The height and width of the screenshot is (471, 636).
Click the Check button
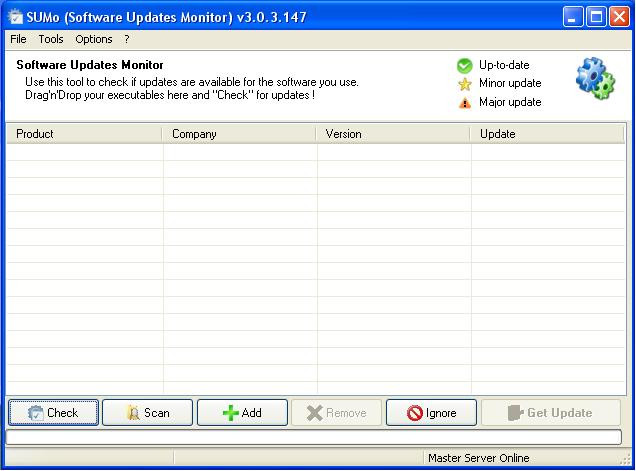pos(53,413)
